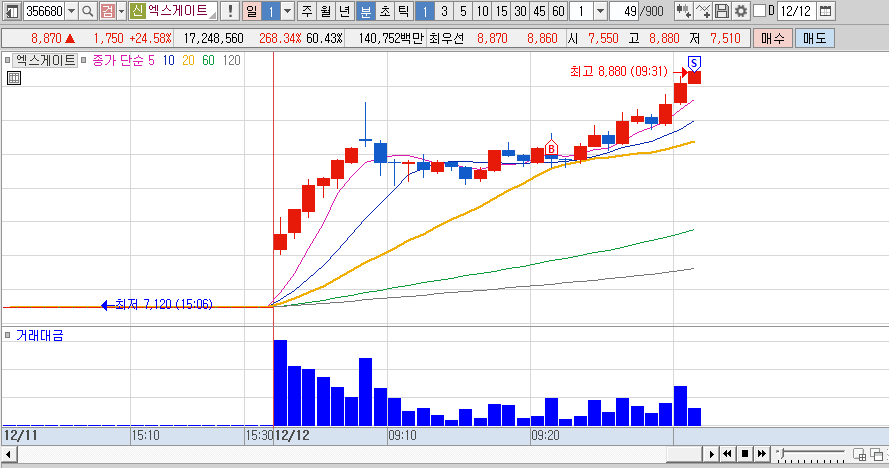Click the add candlestick chart icon
Image resolution: width=889 pixels, height=468 pixels.
tap(683, 11)
